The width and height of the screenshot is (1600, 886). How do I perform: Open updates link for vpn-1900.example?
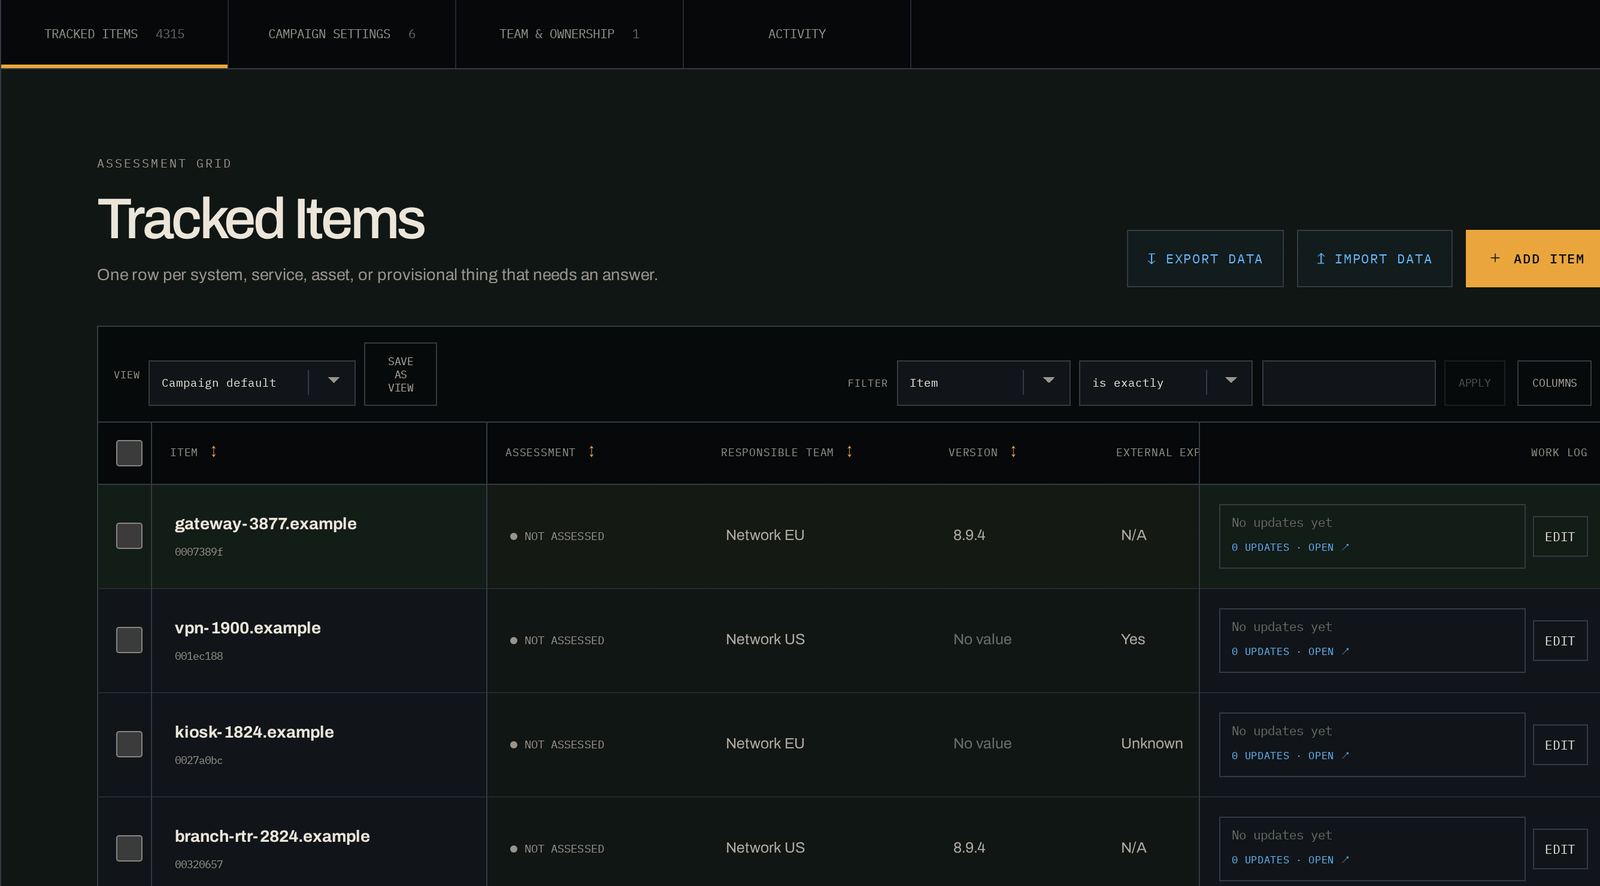(x=1290, y=651)
